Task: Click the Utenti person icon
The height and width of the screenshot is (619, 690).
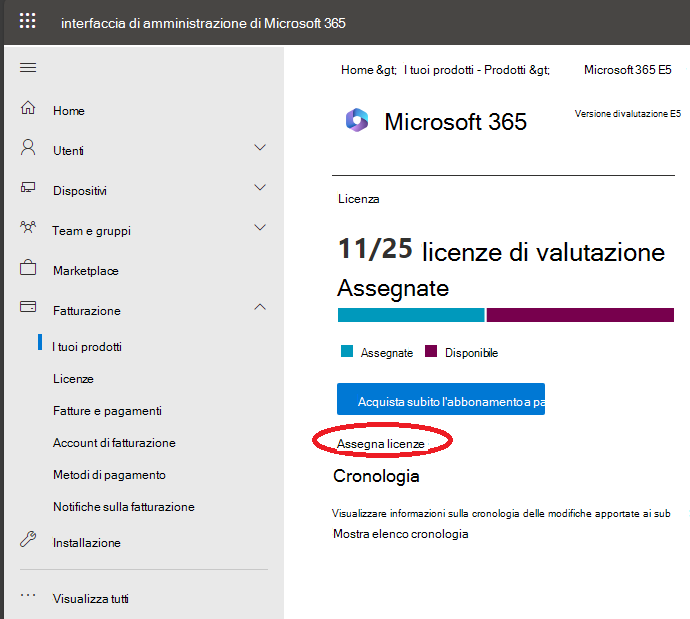Action: 28,147
